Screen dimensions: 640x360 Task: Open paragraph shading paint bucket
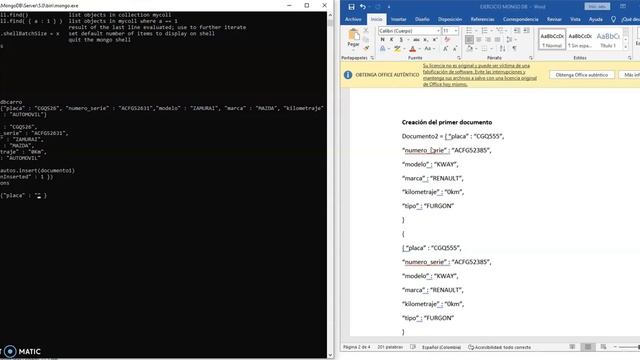(x=470, y=49)
